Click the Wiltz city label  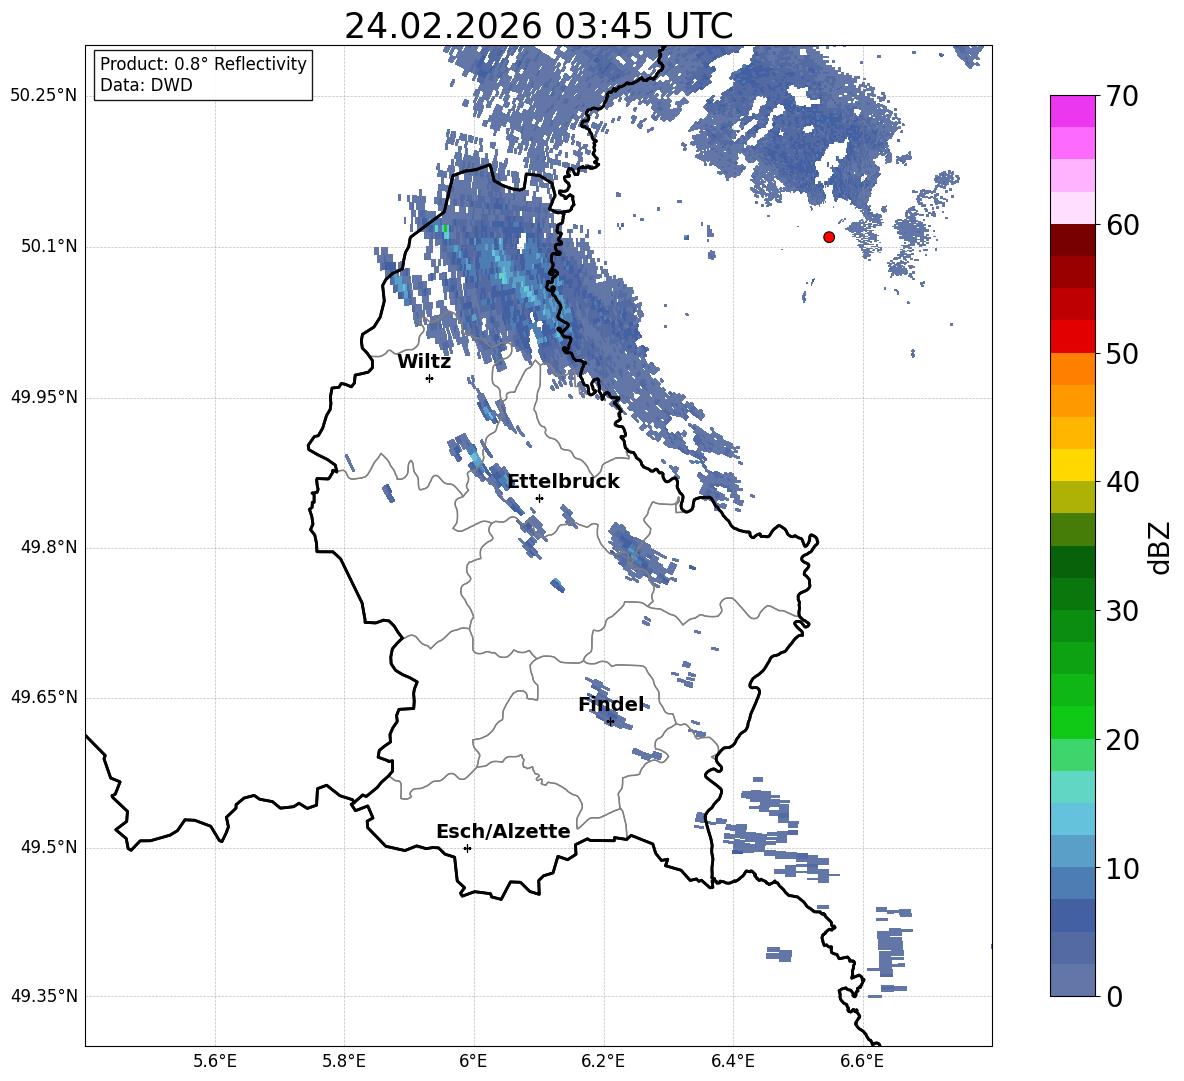pos(424,362)
